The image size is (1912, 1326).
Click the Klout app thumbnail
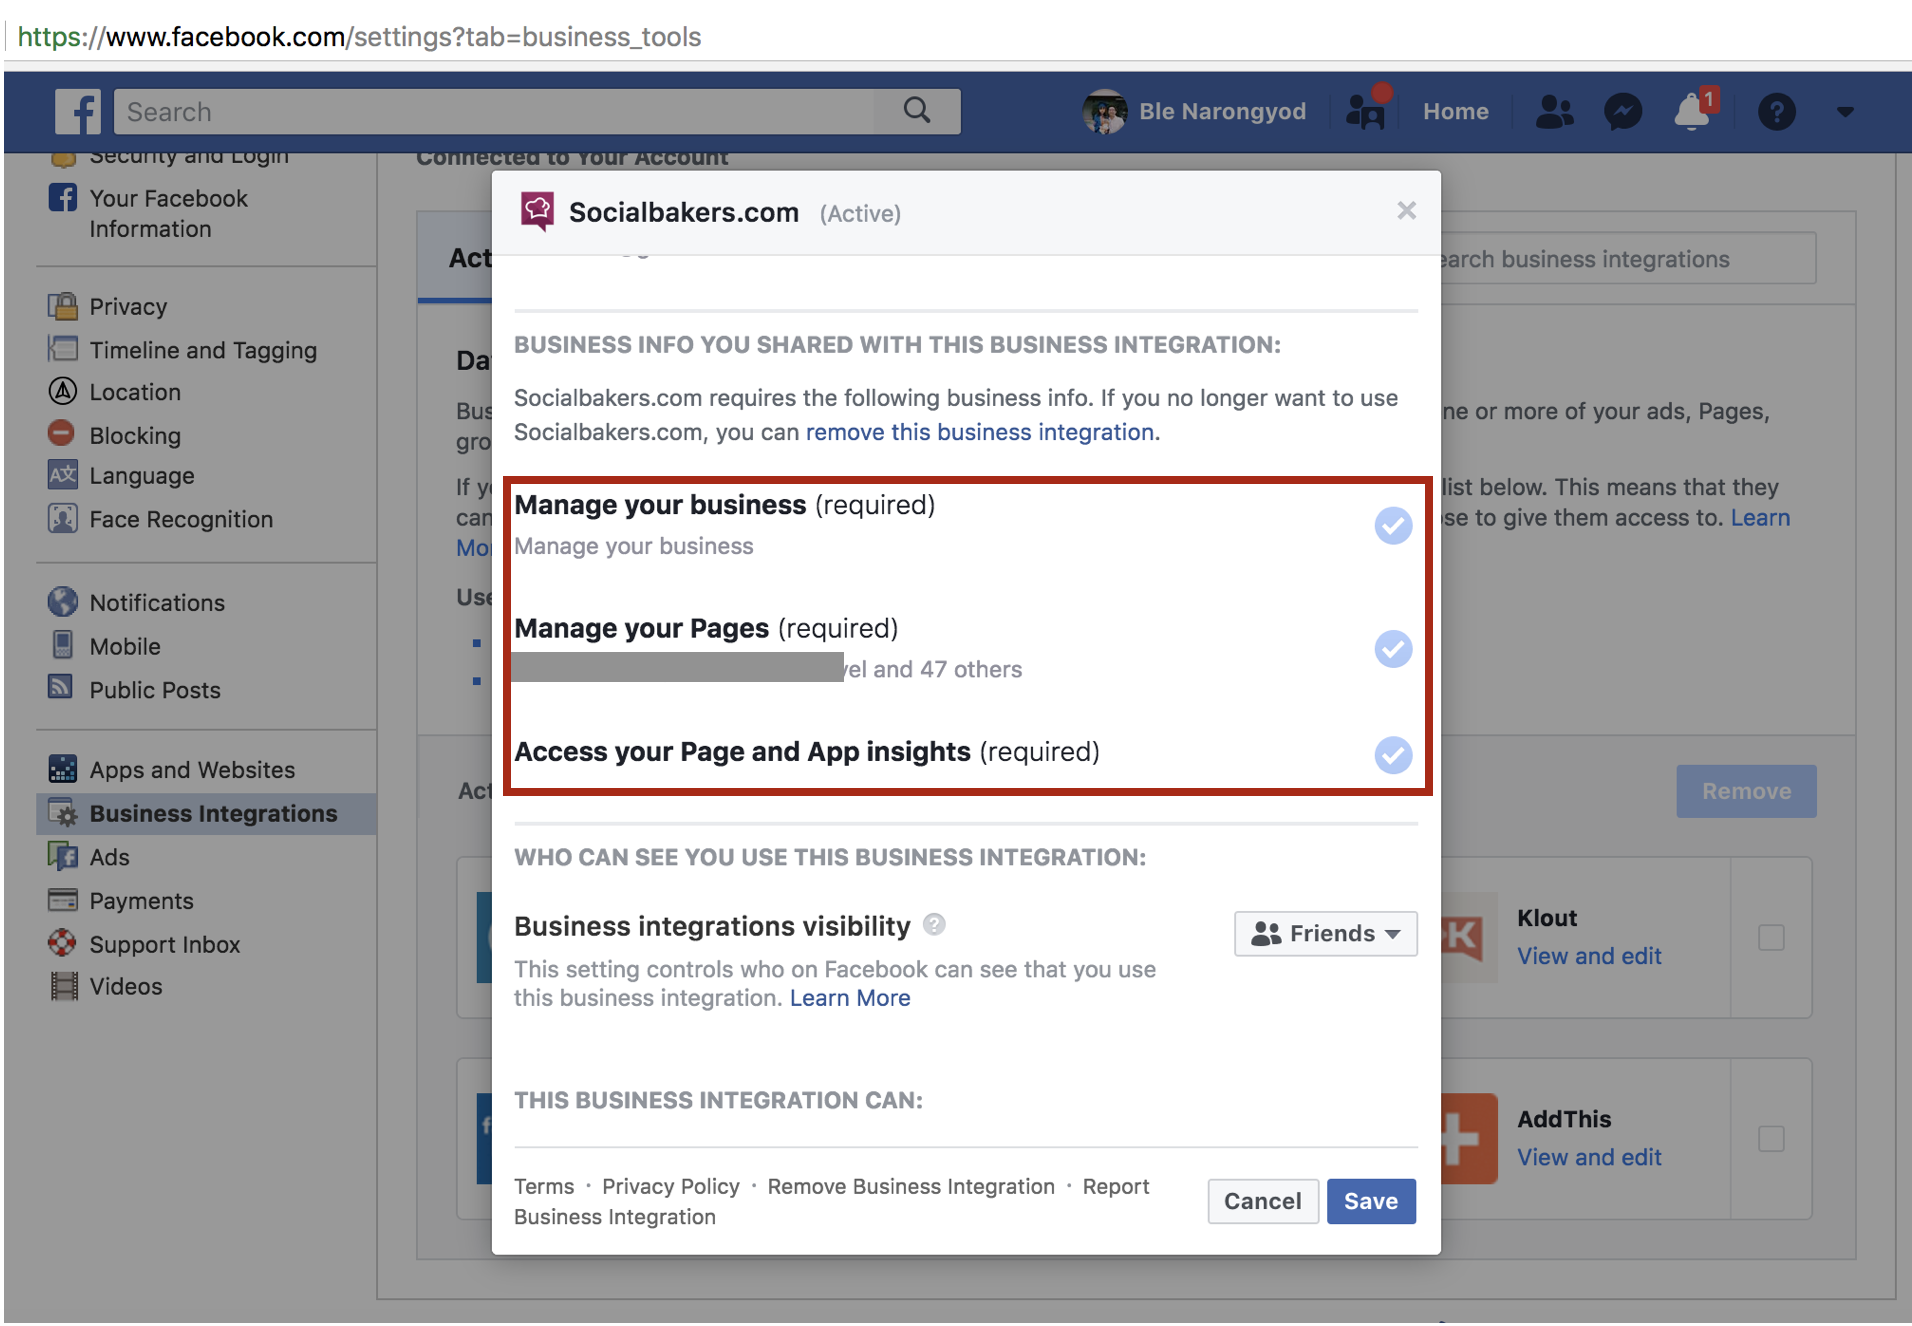click(x=1469, y=937)
